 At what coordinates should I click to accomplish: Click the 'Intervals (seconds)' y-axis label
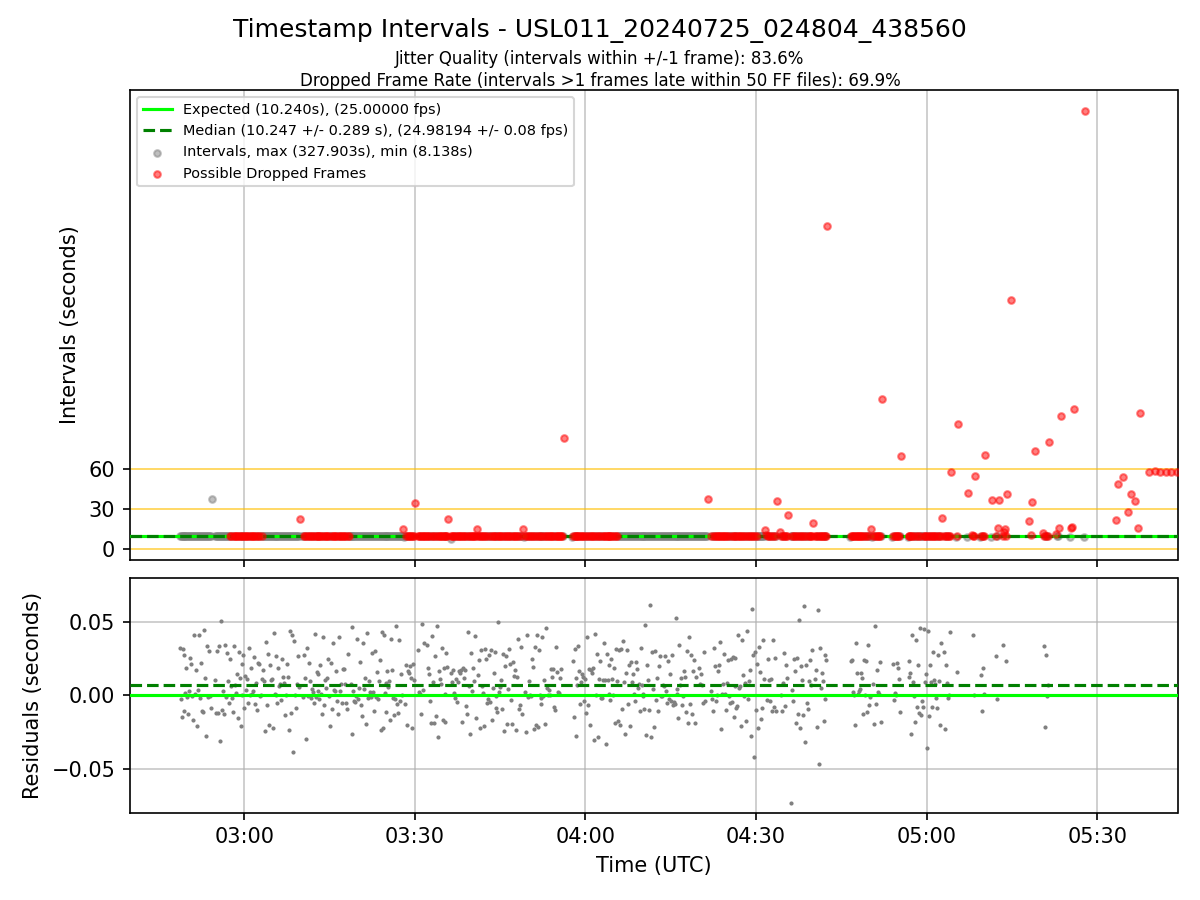click(x=68, y=325)
